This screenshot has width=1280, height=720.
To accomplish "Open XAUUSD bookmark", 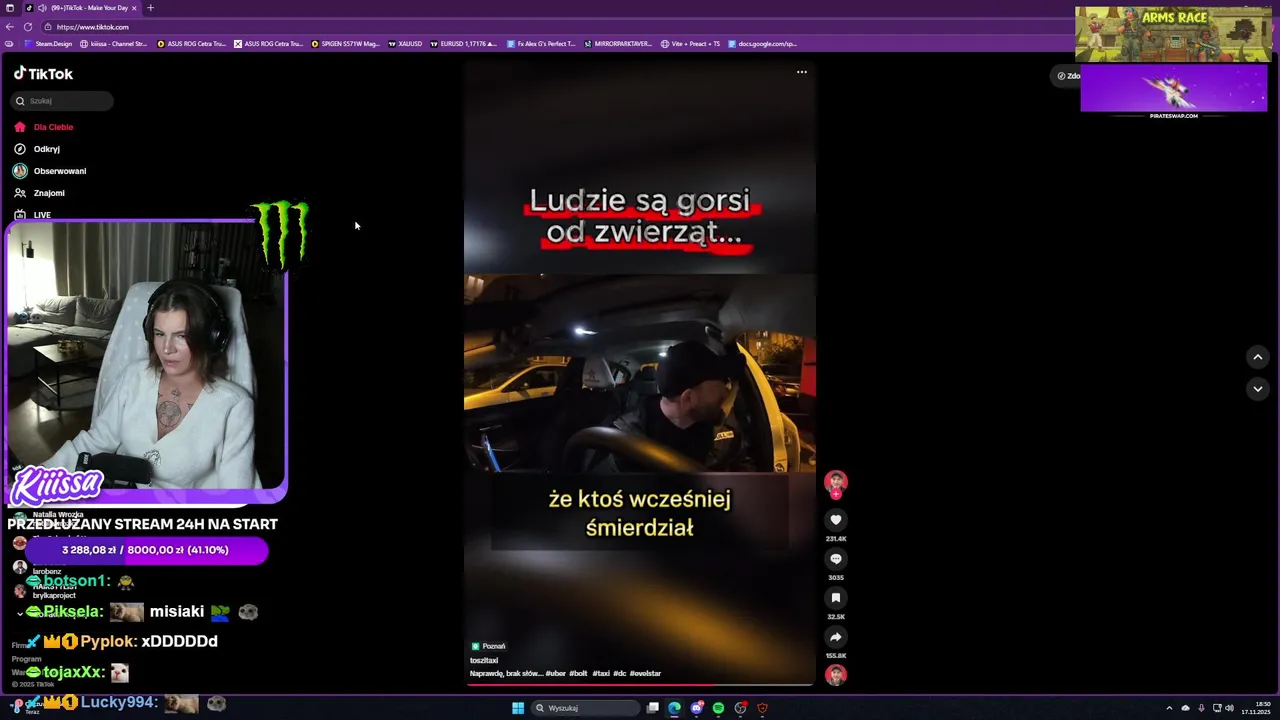I will click(x=405, y=44).
